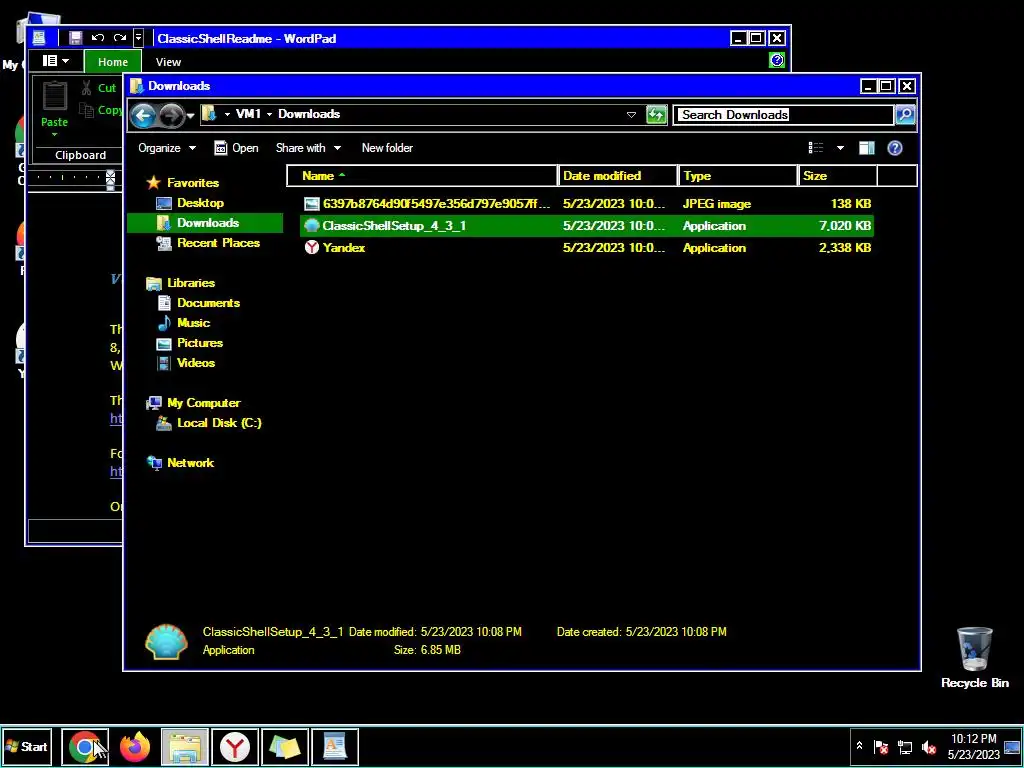This screenshot has width=1024, height=768.
Task: Open Documents library
Action: 208,303
